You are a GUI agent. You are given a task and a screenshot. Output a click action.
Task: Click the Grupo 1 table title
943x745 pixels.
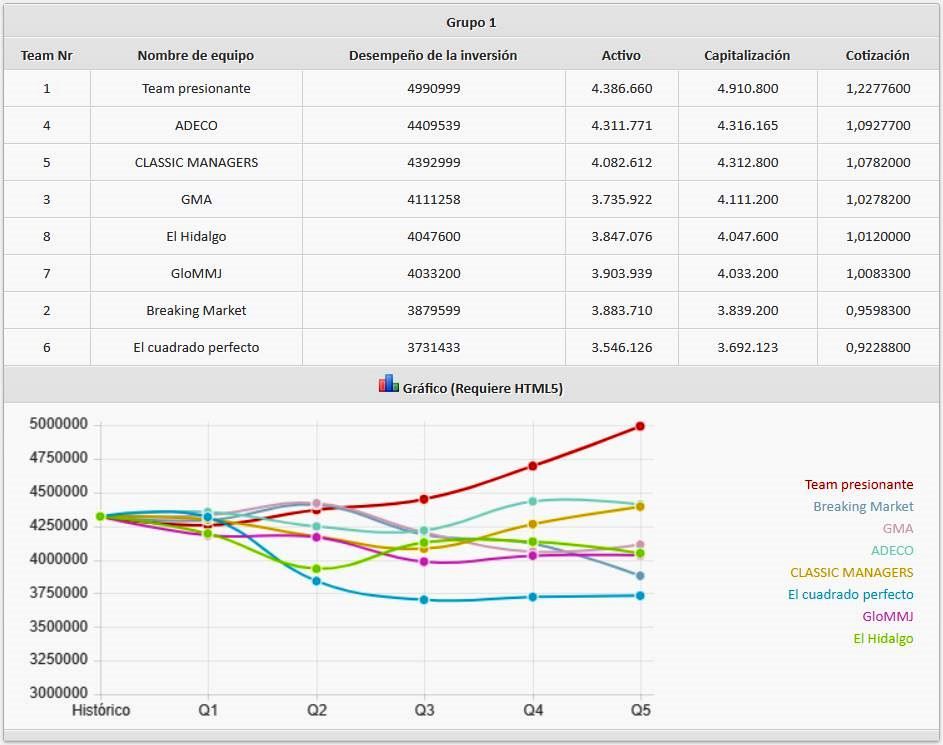(471, 23)
